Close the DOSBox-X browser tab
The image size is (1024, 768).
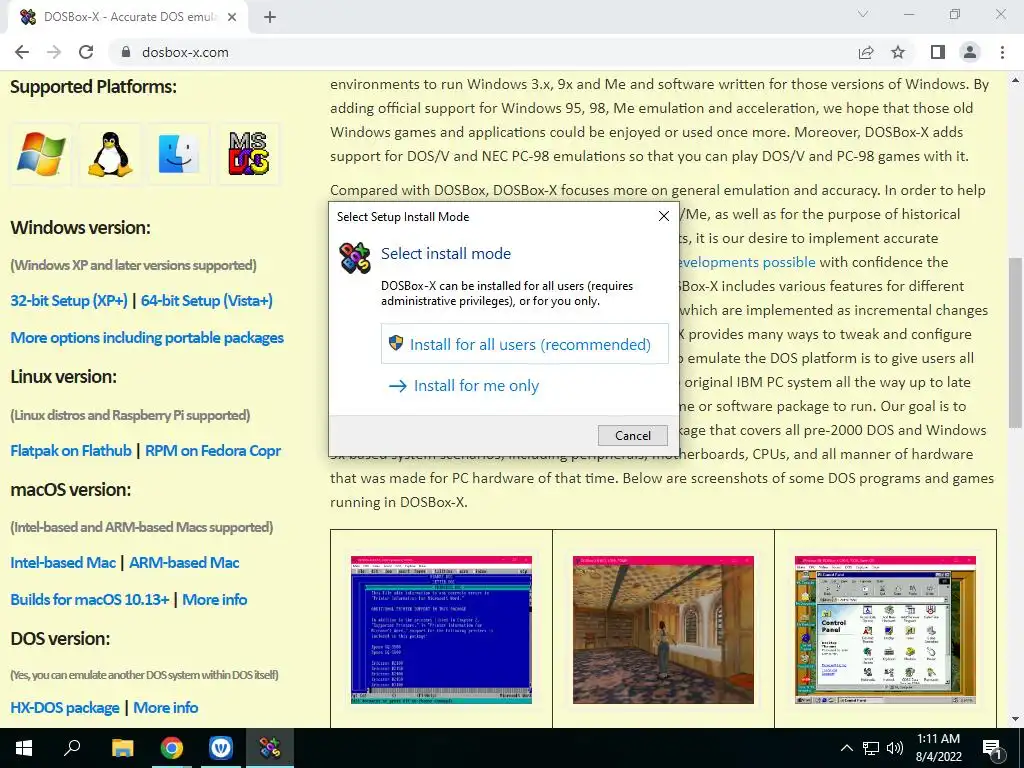(232, 17)
